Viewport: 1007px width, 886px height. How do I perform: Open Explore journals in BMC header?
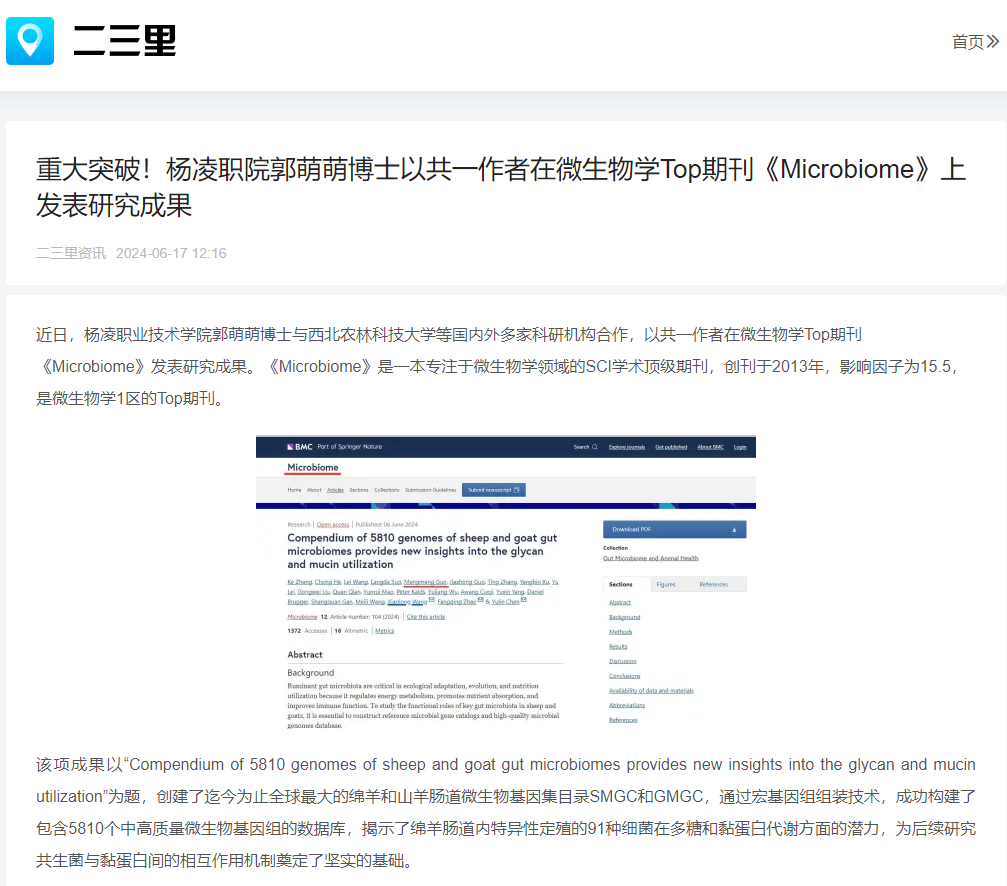point(627,447)
